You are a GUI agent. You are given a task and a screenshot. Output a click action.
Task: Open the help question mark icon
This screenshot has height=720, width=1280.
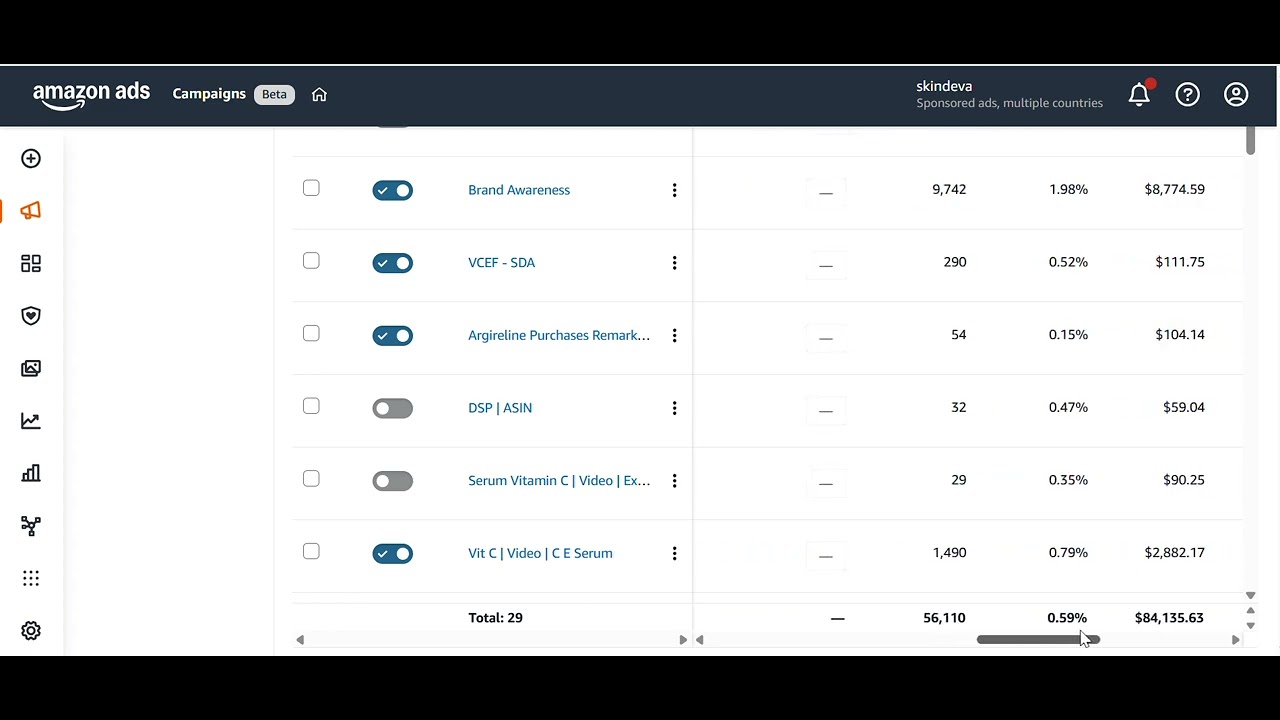(x=1187, y=94)
